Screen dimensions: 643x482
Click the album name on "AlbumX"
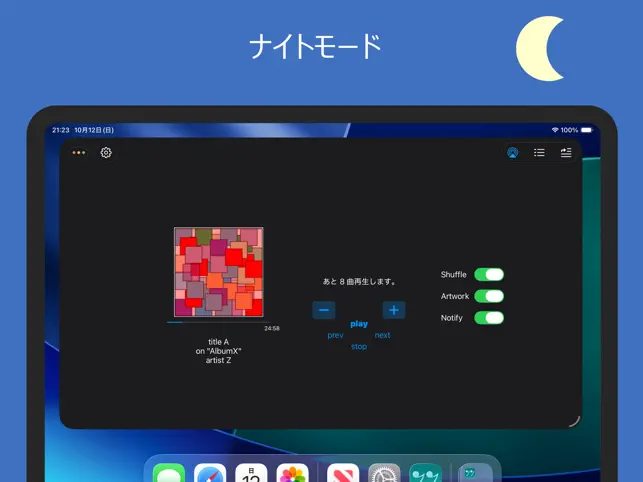219,351
